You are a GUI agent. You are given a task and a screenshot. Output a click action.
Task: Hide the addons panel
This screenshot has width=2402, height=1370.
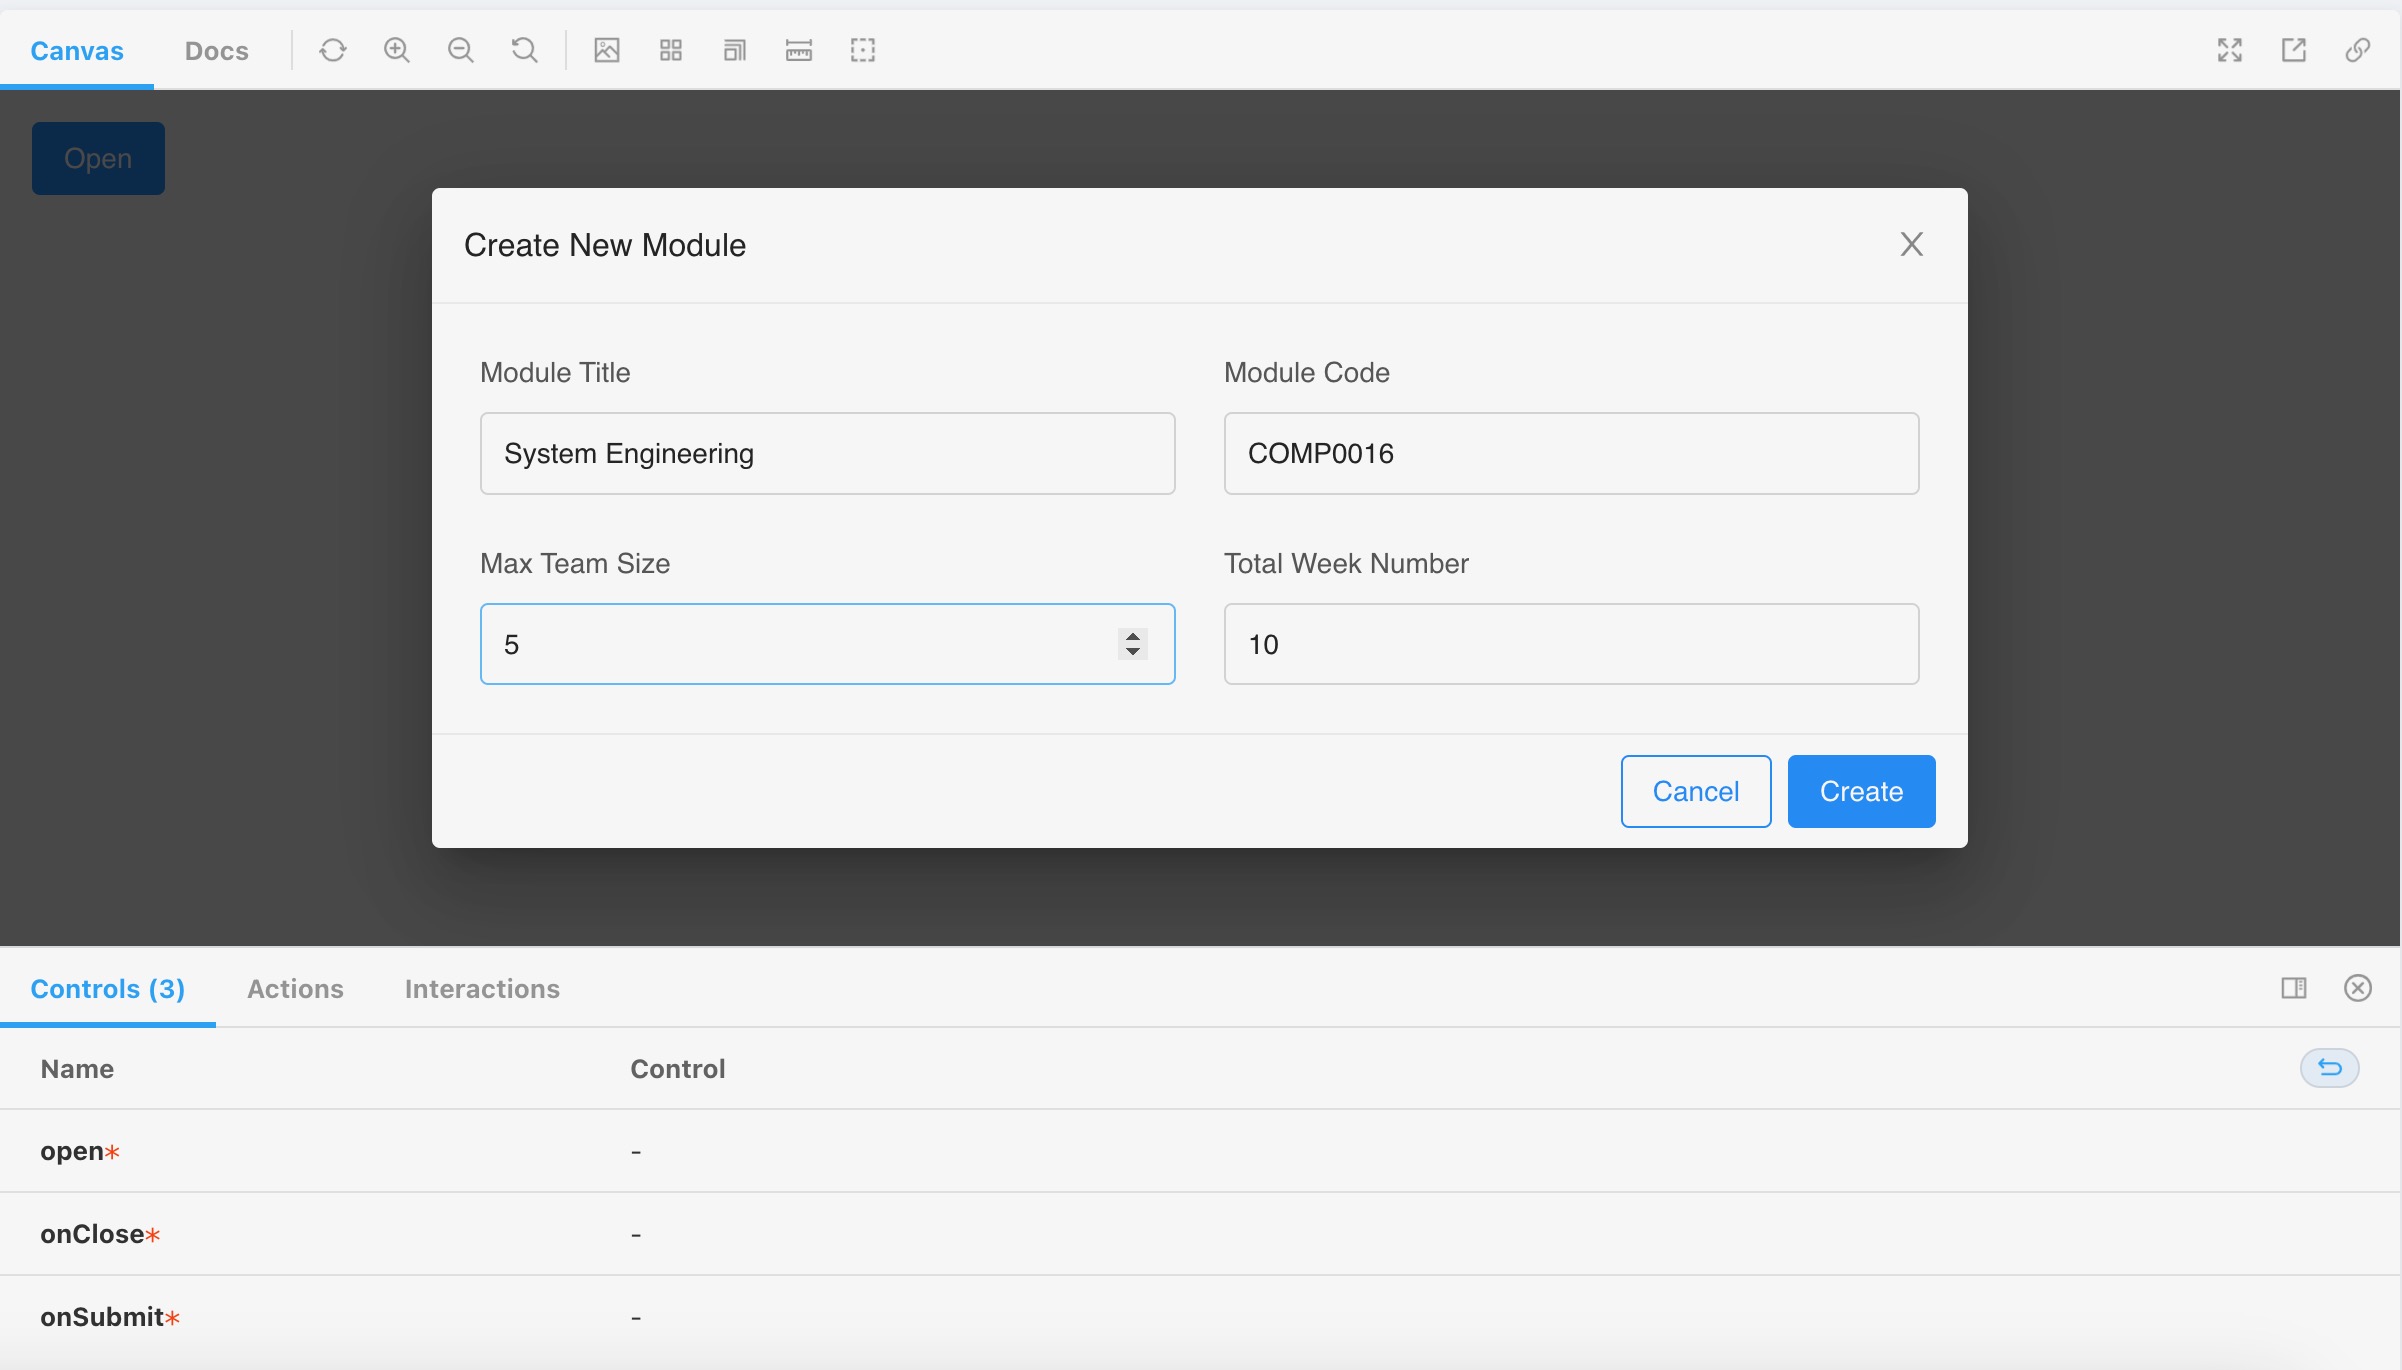[x=2358, y=988]
